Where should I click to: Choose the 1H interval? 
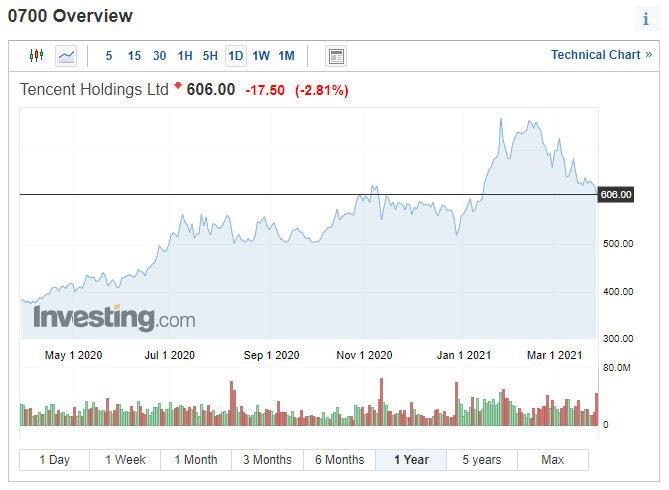(185, 56)
